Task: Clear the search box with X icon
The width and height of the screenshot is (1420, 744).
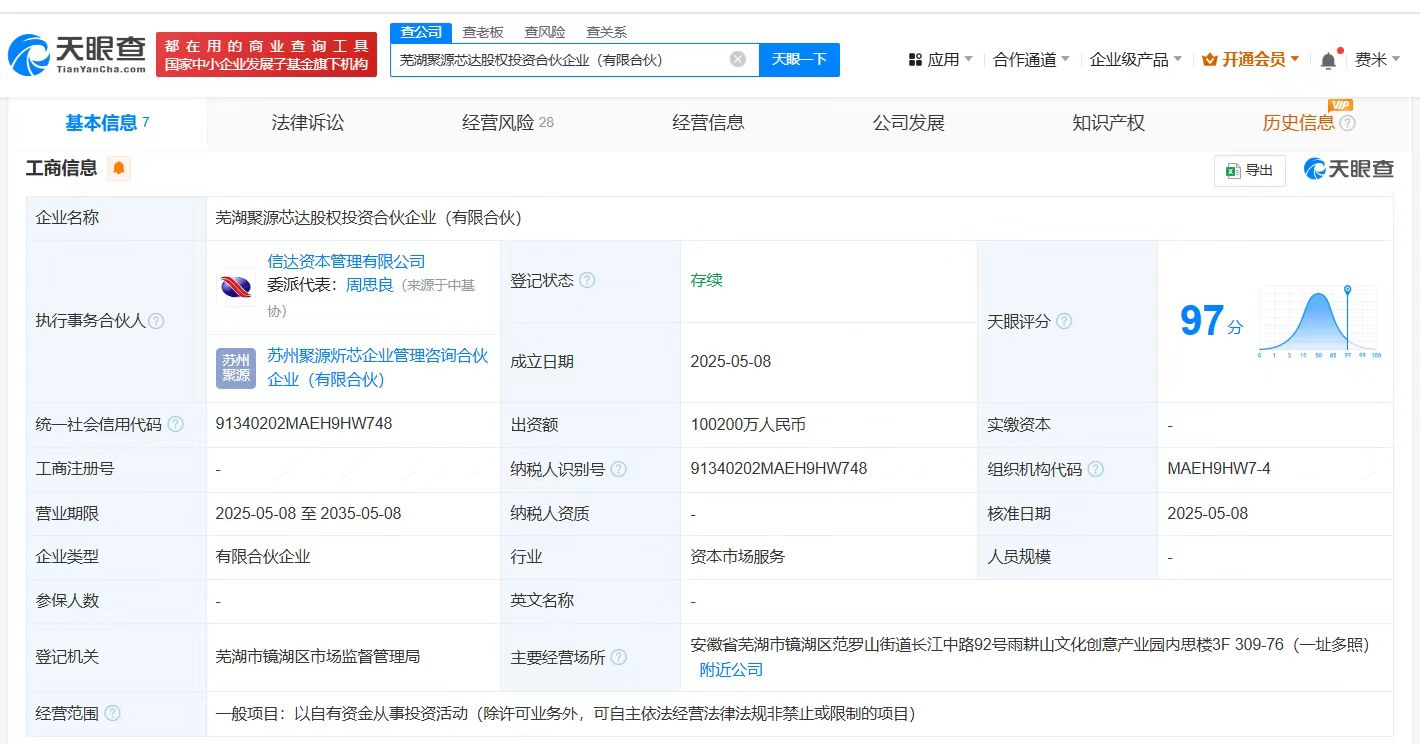Action: [x=738, y=59]
